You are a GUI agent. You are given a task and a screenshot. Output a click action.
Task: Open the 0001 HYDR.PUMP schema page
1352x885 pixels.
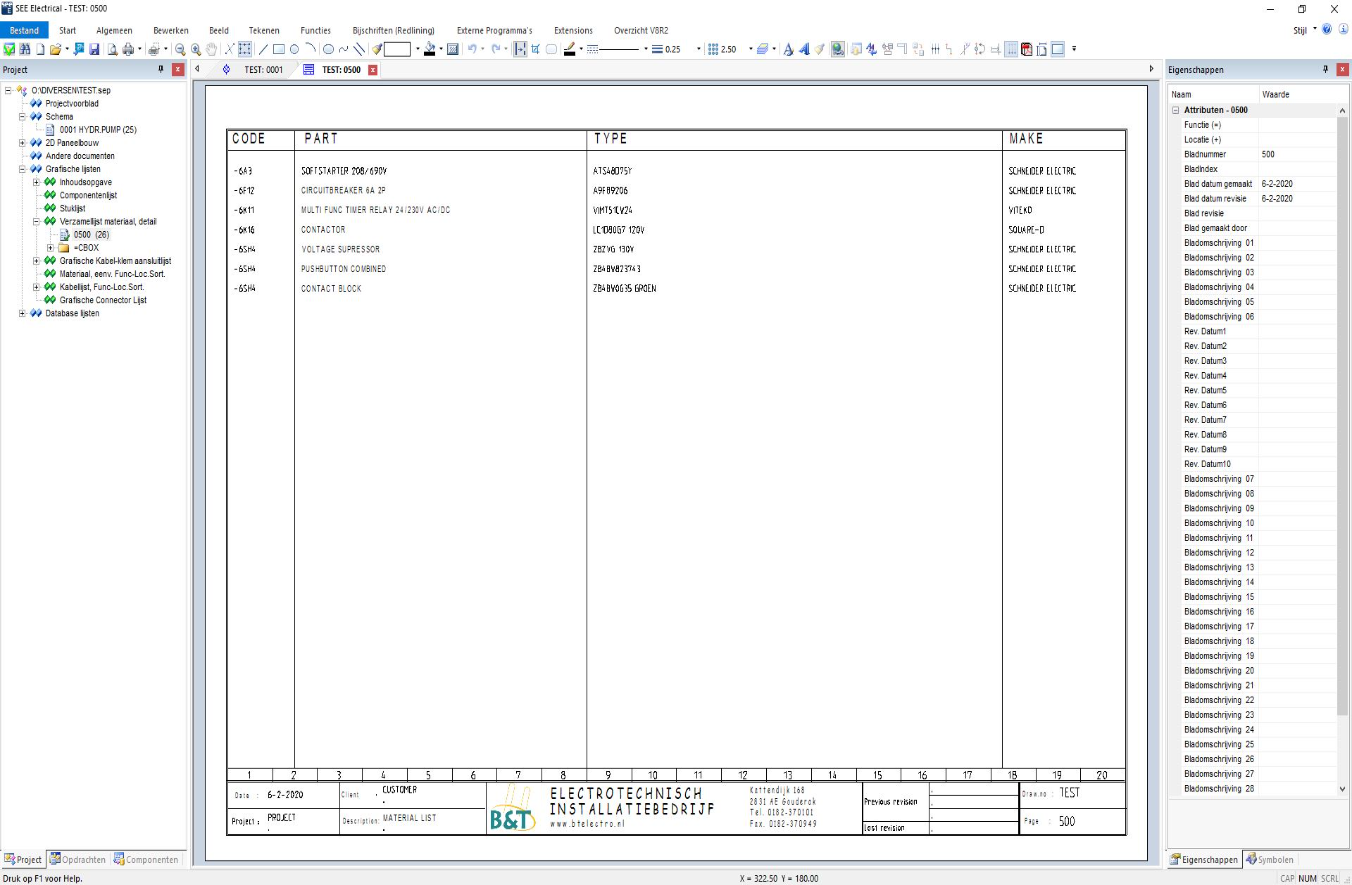(x=97, y=130)
